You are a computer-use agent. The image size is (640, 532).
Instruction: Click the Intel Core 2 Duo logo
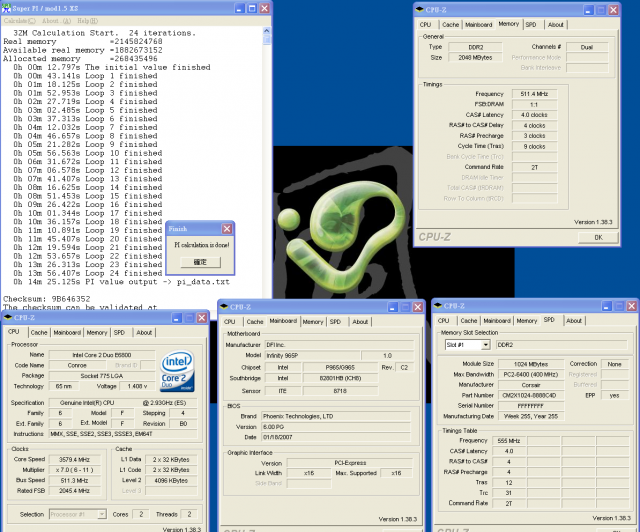click(x=178, y=371)
